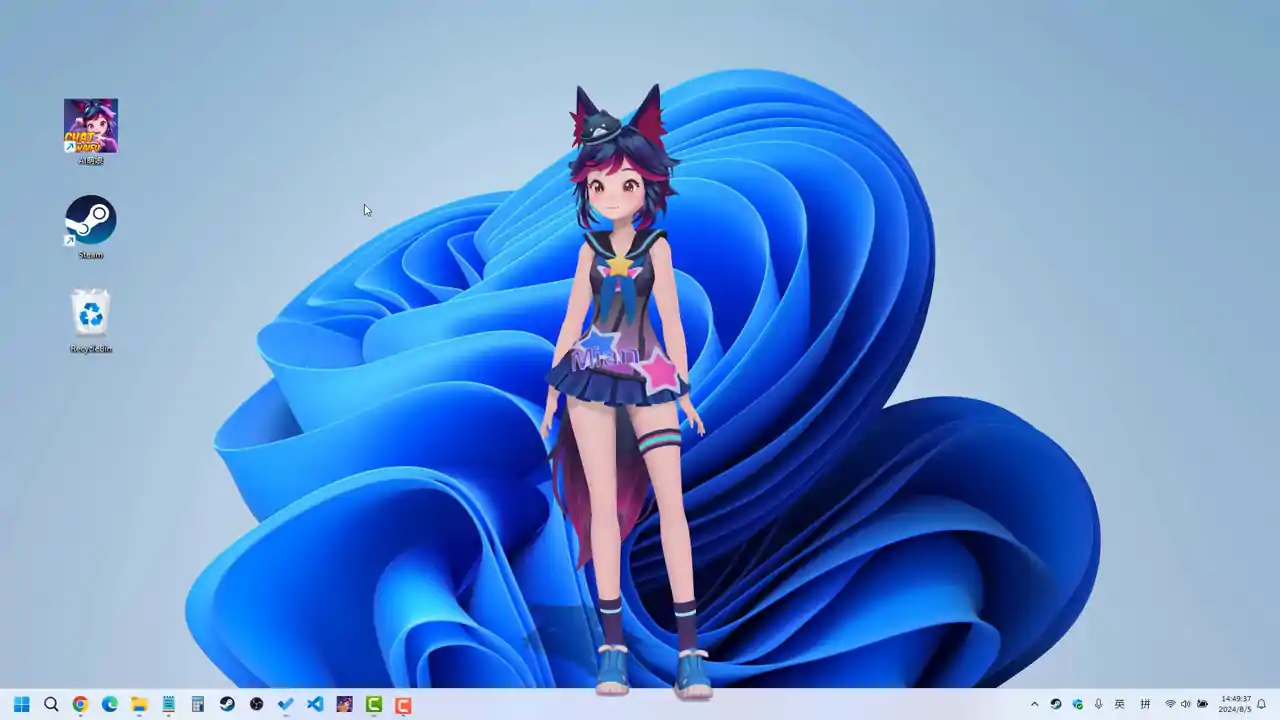Expand the hidden system tray icons
Viewport: 1280px width, 720px height.
tap(1034, 704)
